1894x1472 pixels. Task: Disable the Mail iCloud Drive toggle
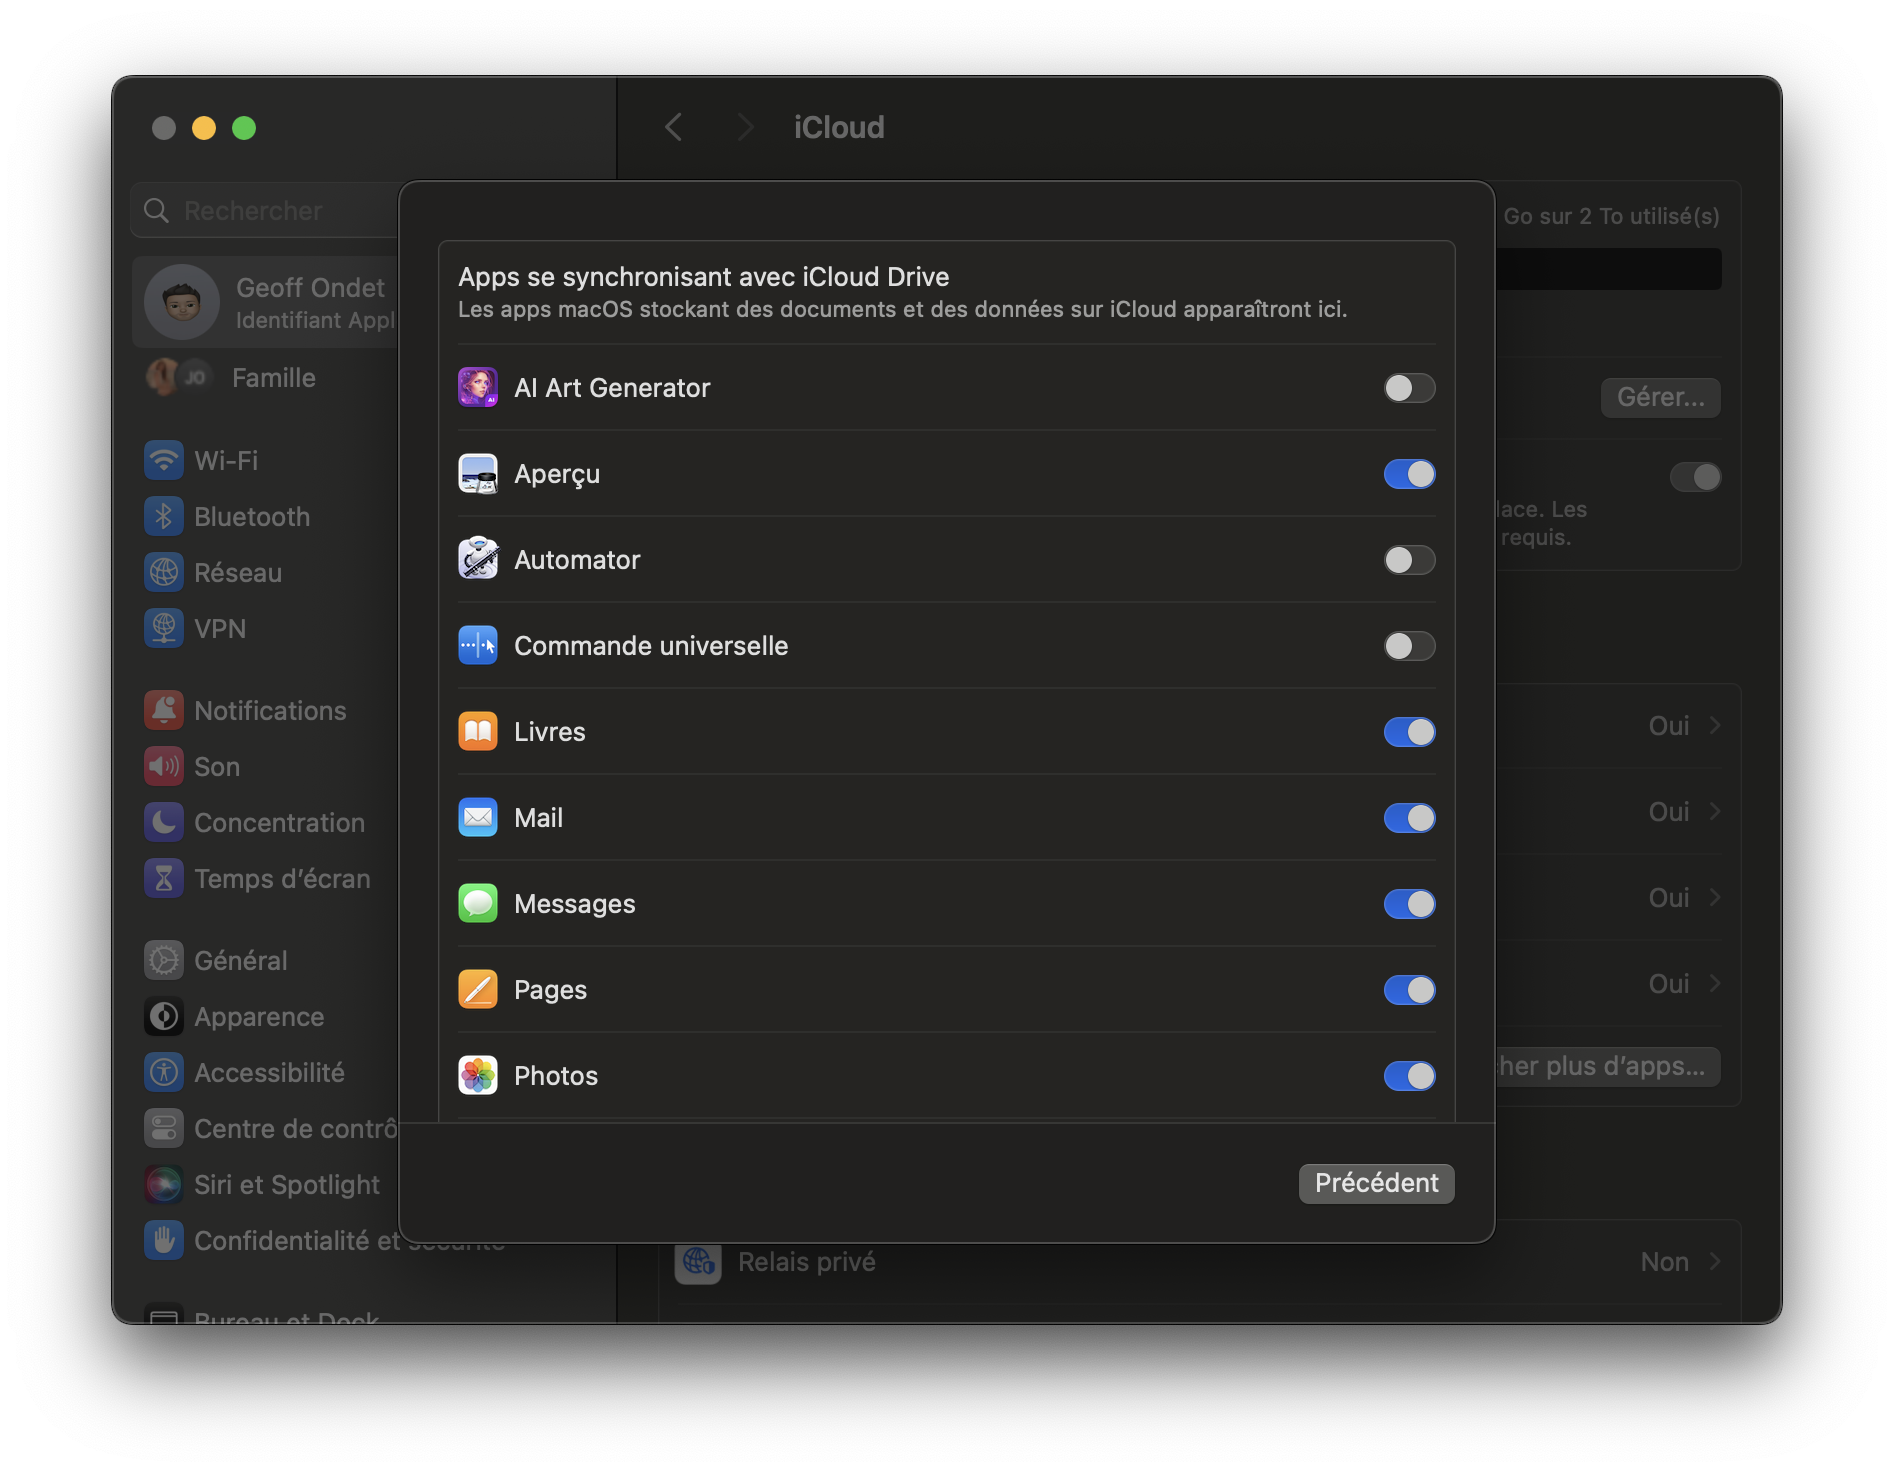[1408, 818]
